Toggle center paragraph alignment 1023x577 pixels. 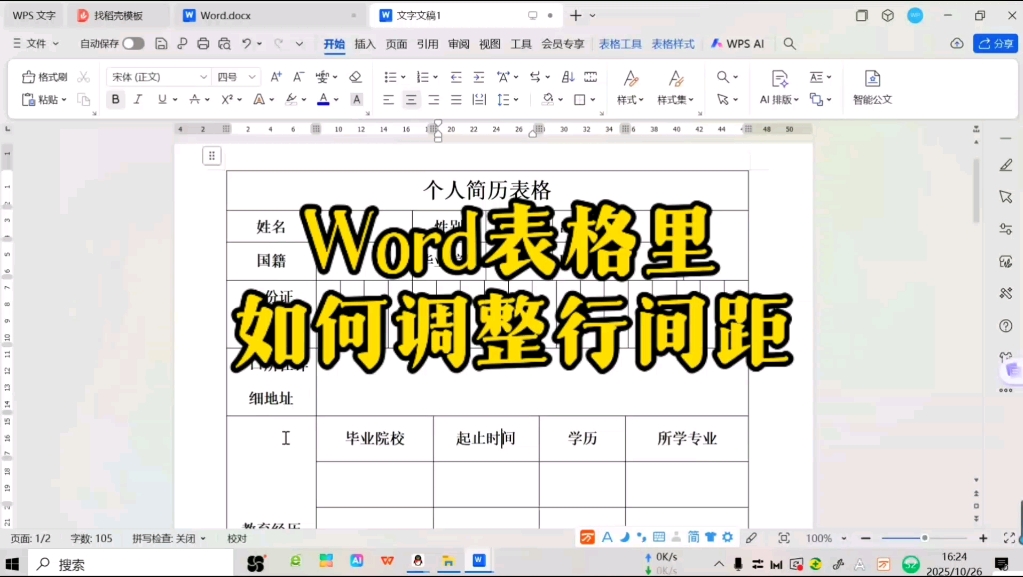pyautogui.click(x=410, y=99)
